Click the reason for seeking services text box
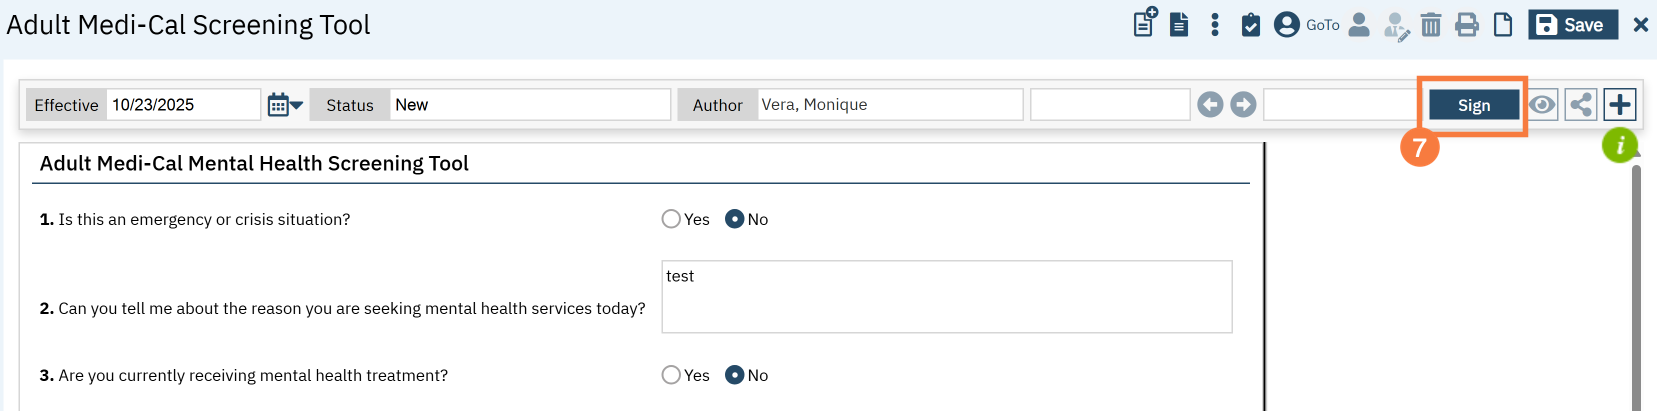 point(946,297)
